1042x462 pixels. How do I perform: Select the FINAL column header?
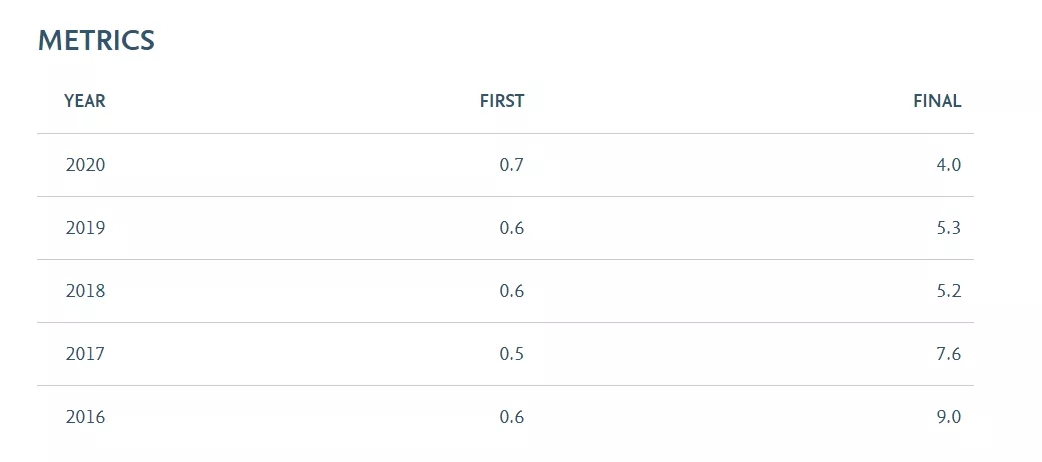coord(937,101)
